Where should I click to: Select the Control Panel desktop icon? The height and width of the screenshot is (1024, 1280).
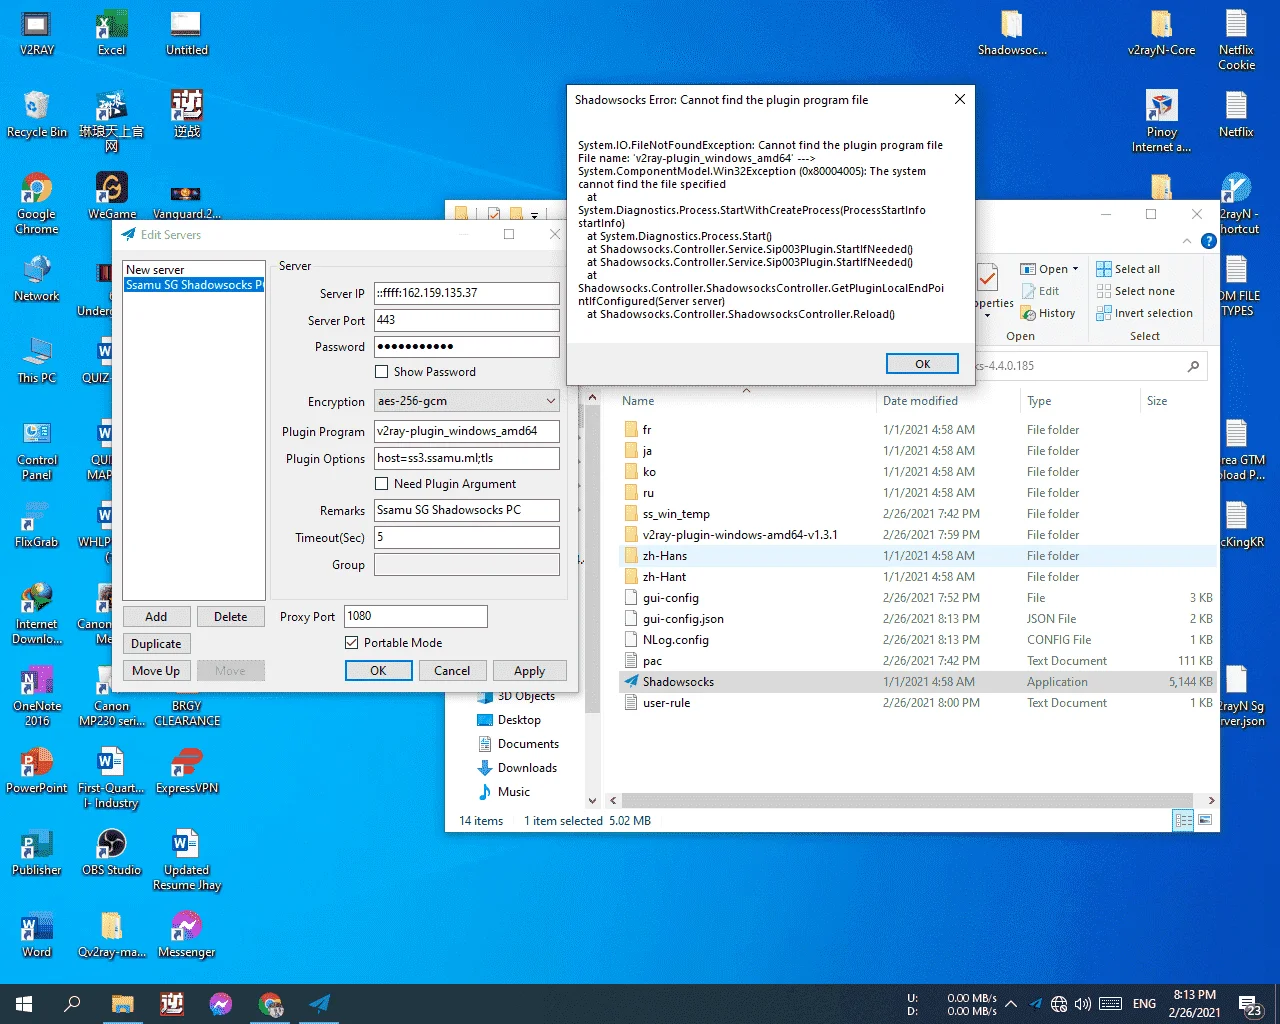(x=37, y=449)
